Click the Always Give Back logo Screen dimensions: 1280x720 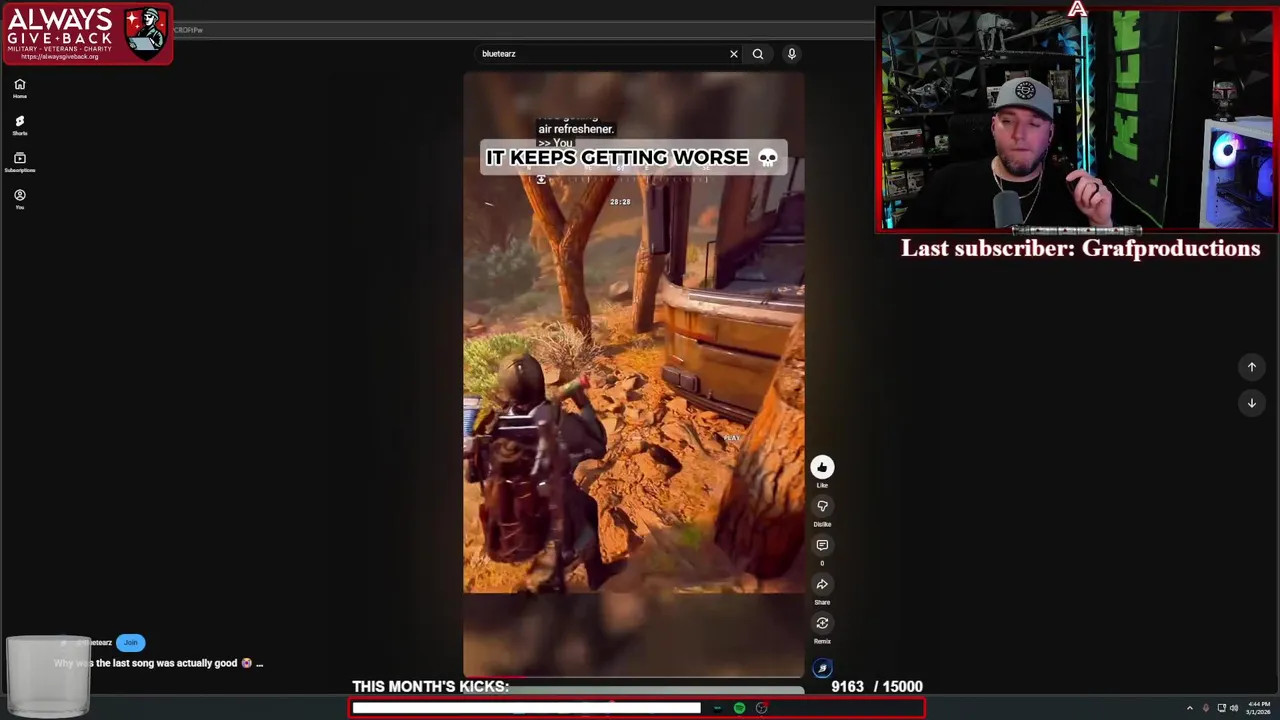tap(87, 34)
